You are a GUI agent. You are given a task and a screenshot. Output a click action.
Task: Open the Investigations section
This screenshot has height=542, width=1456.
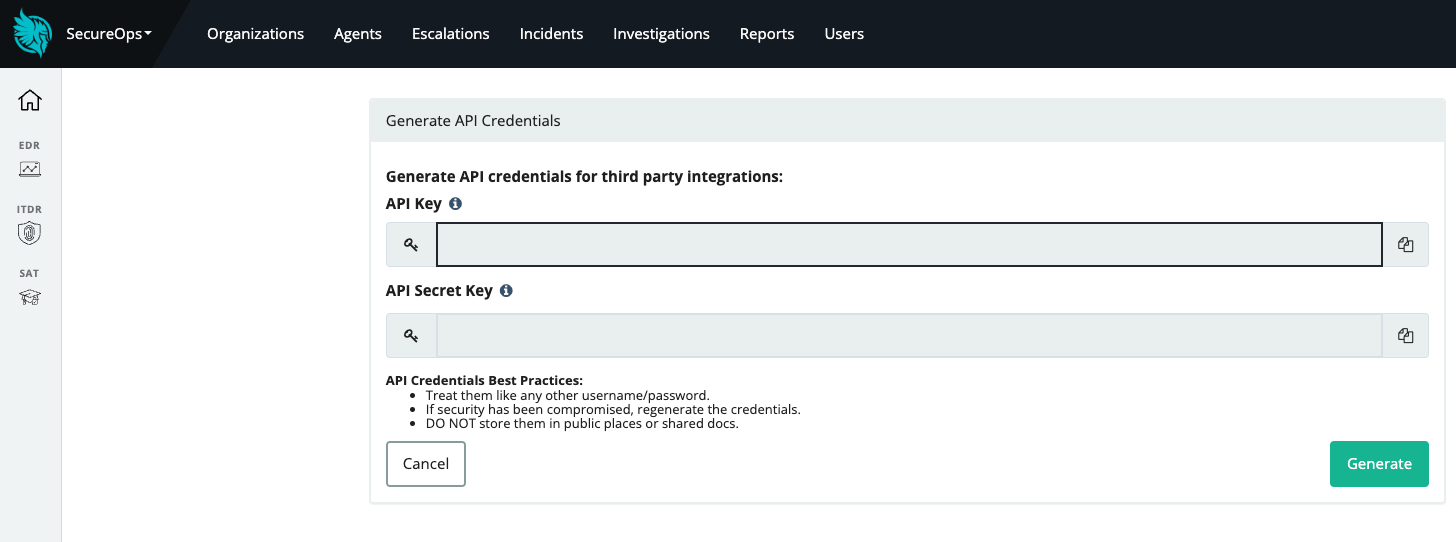pyautogui.click(x=661, y=34)
